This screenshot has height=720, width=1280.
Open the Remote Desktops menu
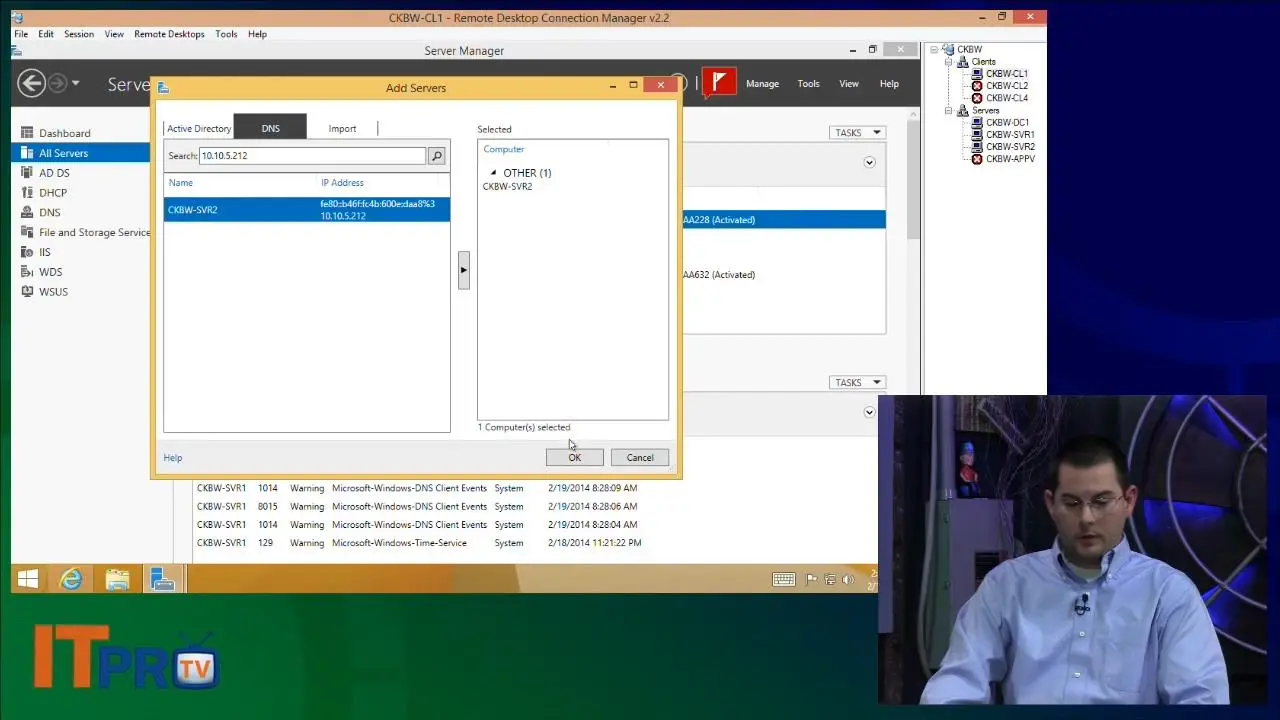pyautogui.click(x=169, y=34)
